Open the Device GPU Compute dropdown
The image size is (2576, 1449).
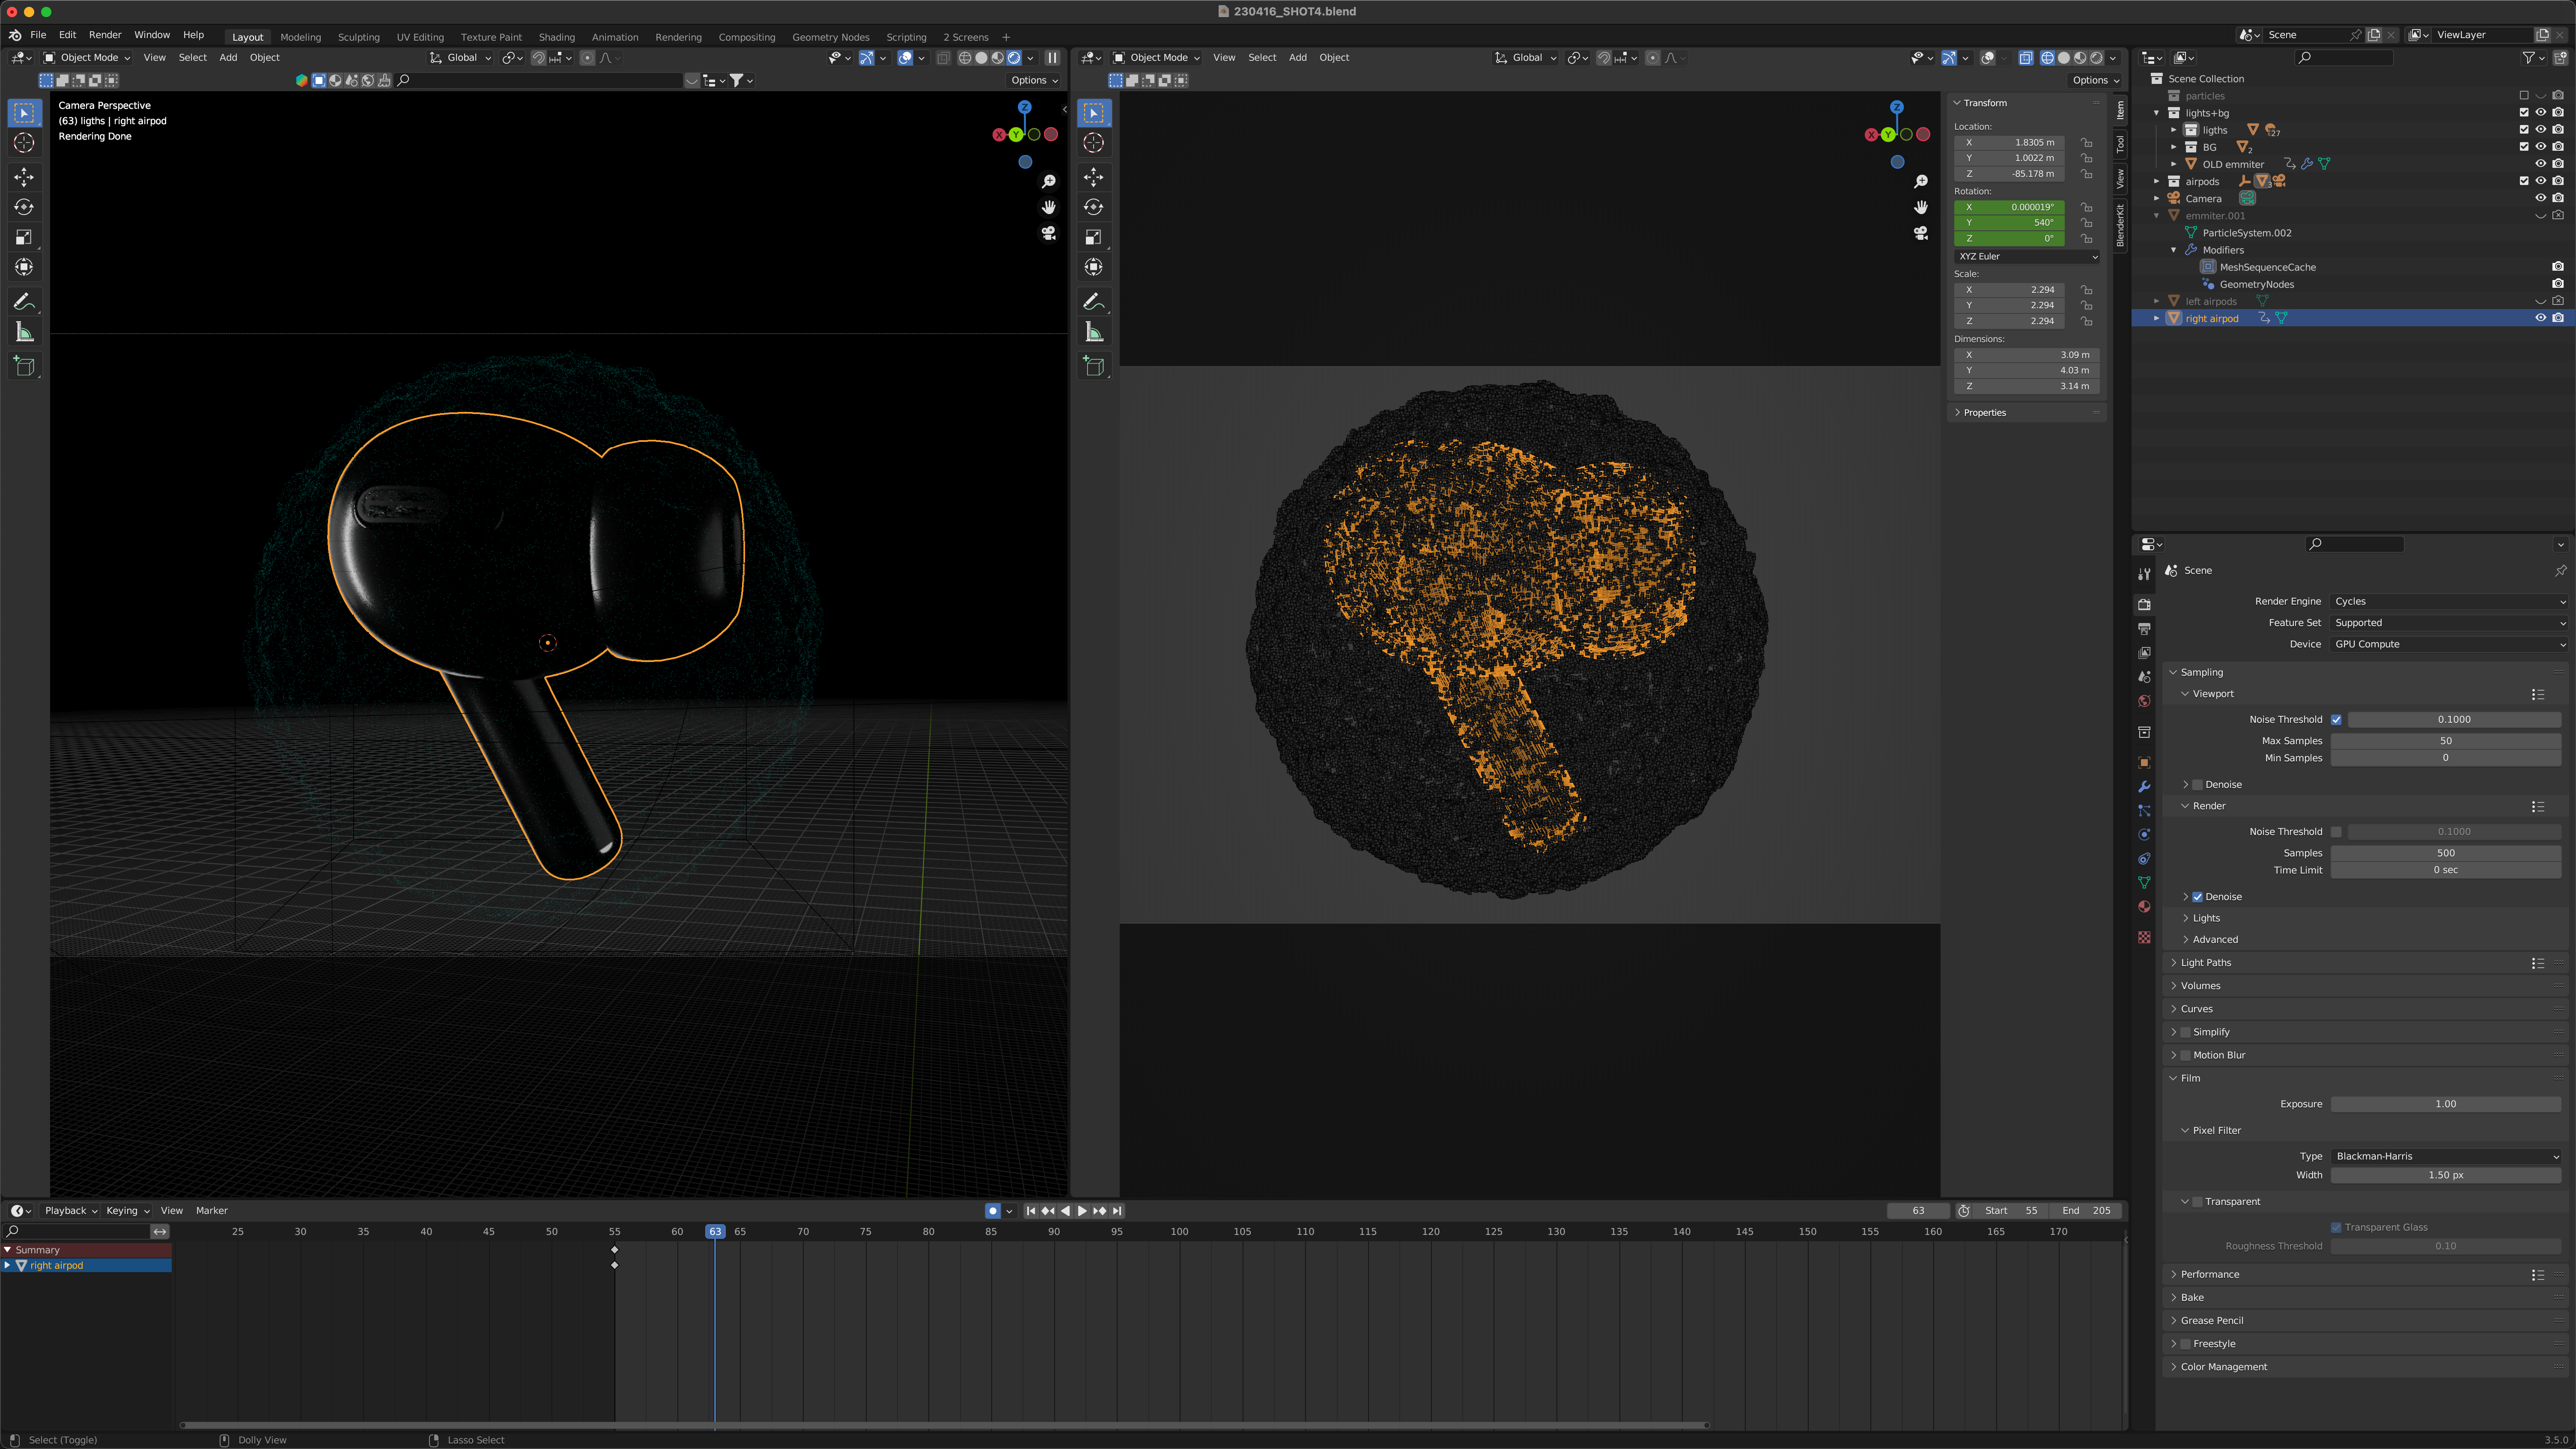coord(2447,644)
